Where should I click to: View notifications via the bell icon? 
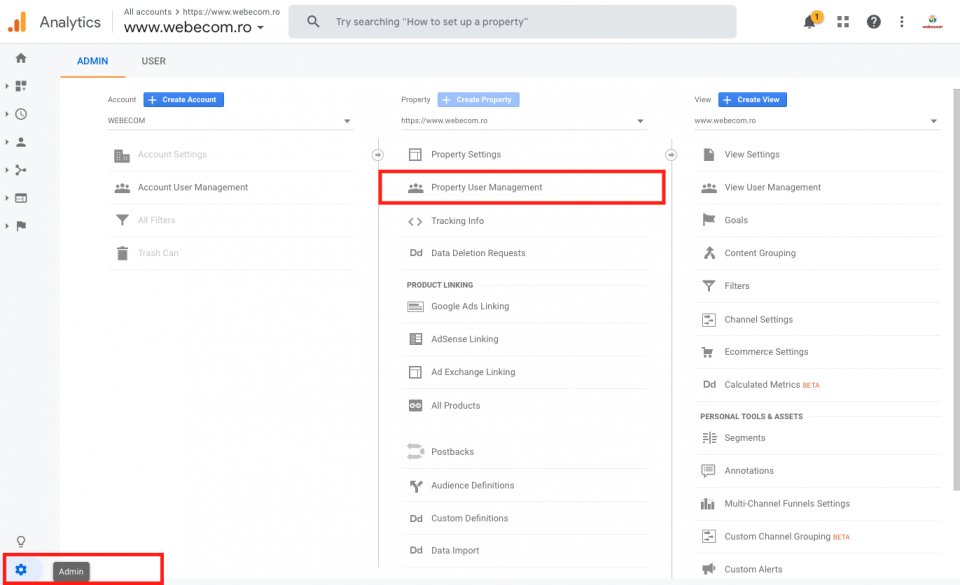(x=810, y=21)
